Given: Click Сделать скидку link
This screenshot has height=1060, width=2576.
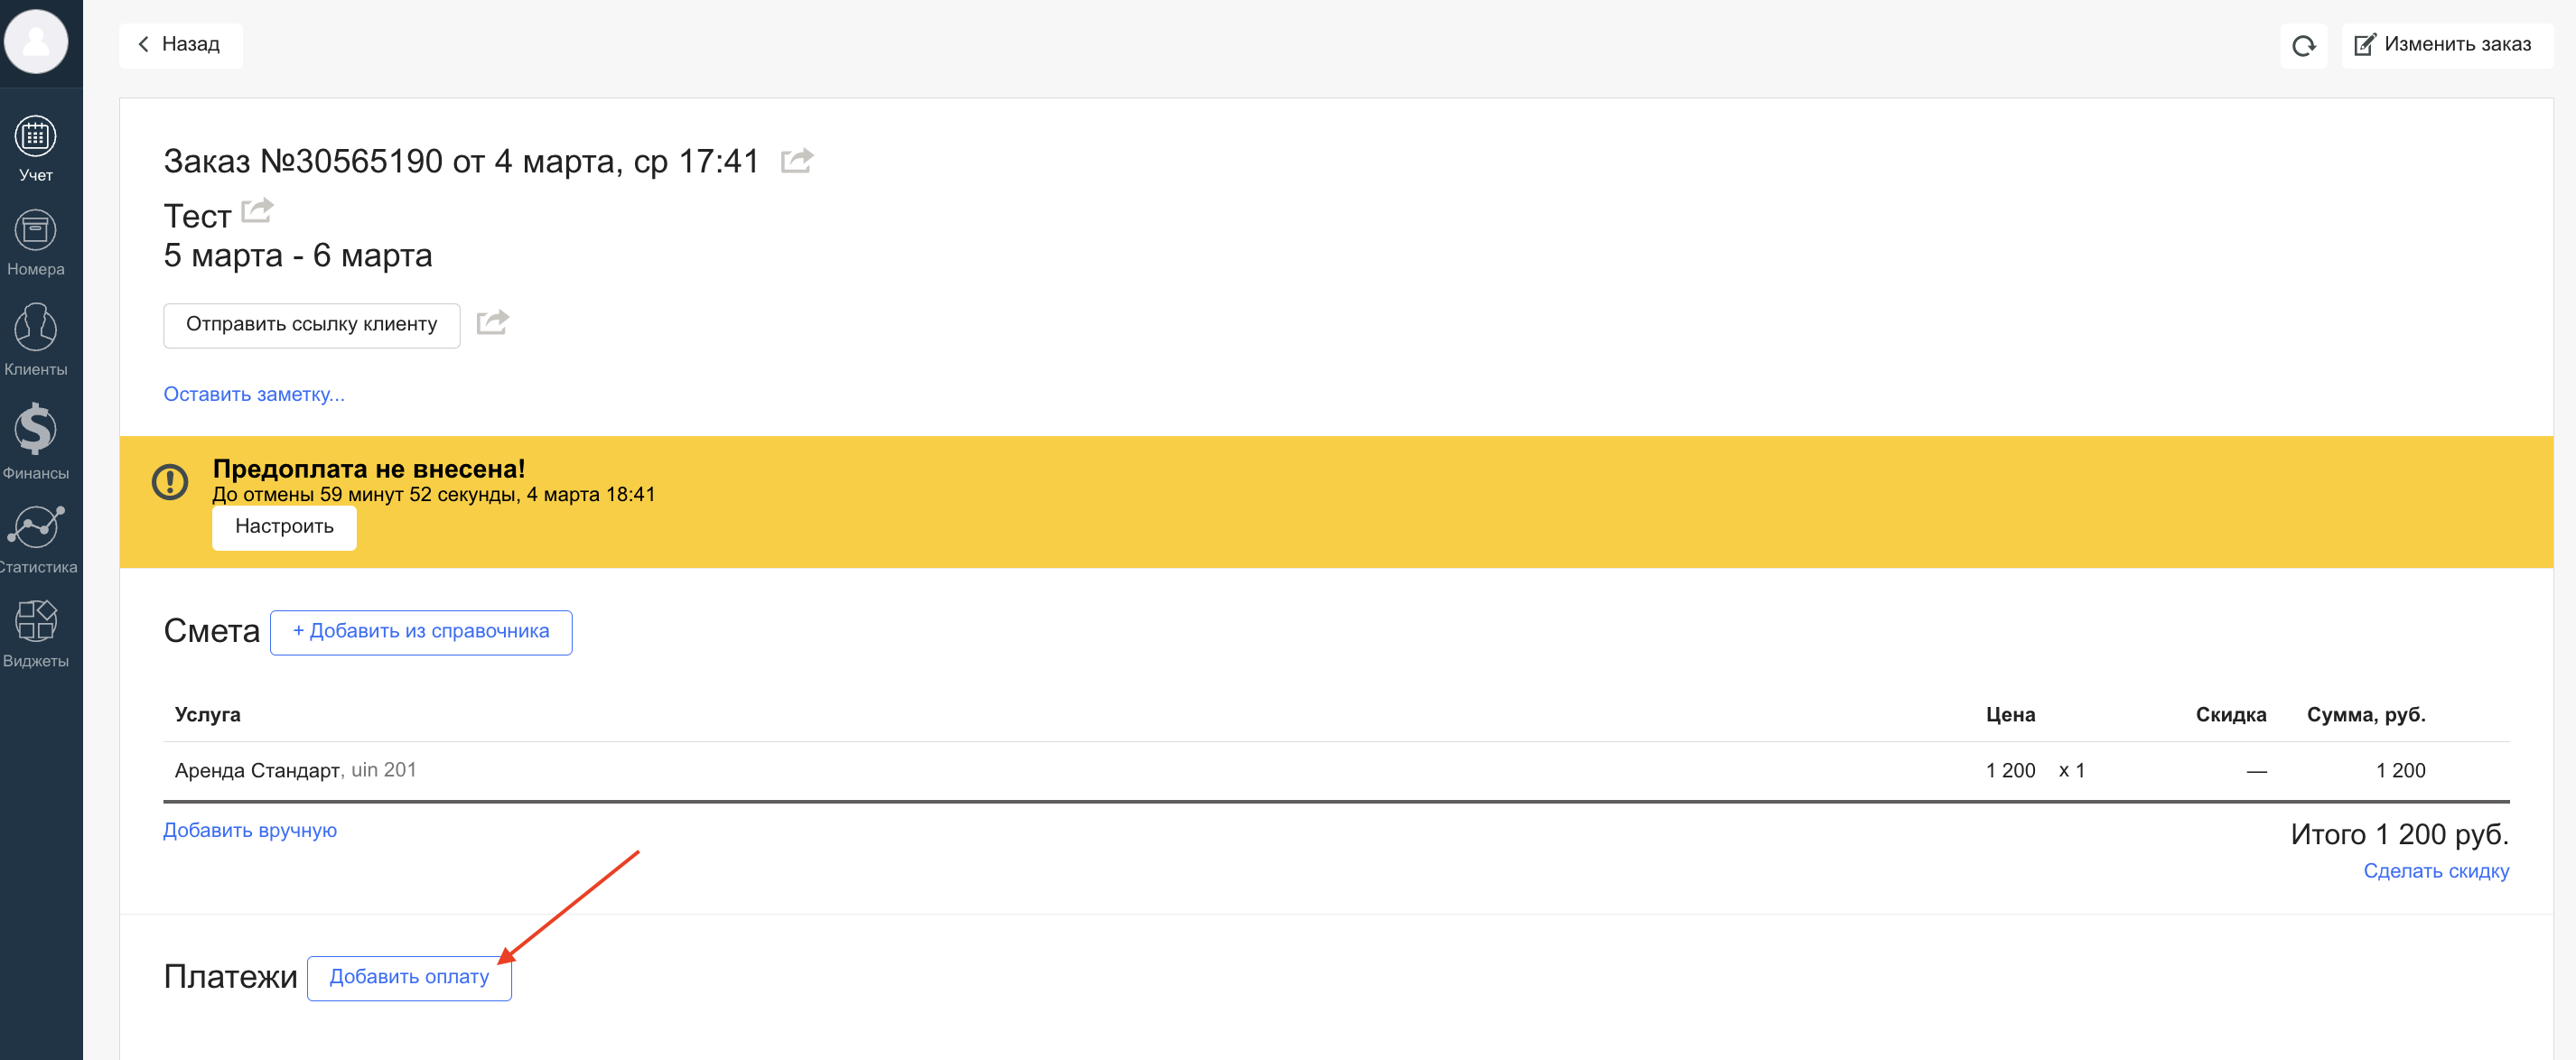Looking at the screenshot, I should [2435, 871].
